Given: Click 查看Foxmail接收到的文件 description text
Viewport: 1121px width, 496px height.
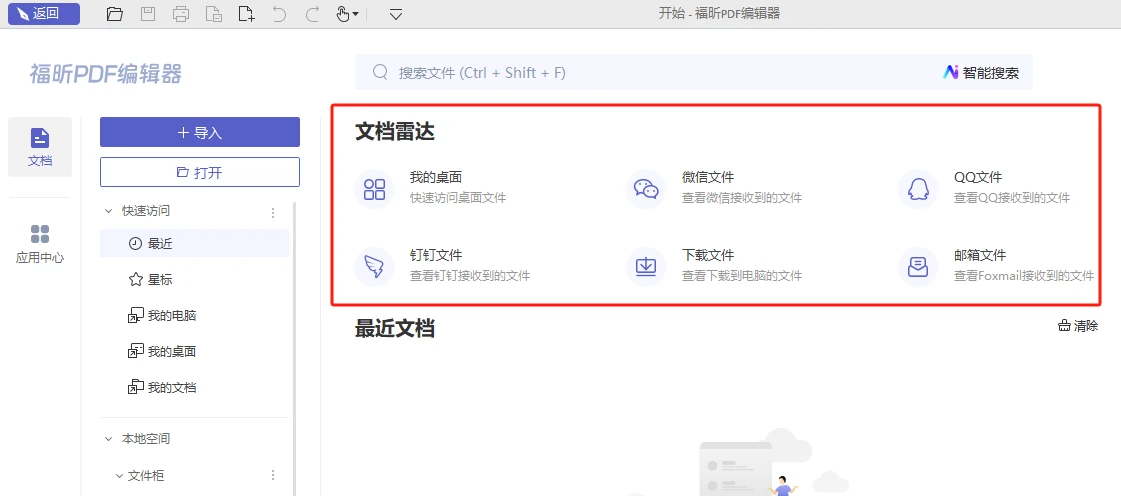Looking at the screenshot, I should pyautogui.click(x=1024, y=276).
